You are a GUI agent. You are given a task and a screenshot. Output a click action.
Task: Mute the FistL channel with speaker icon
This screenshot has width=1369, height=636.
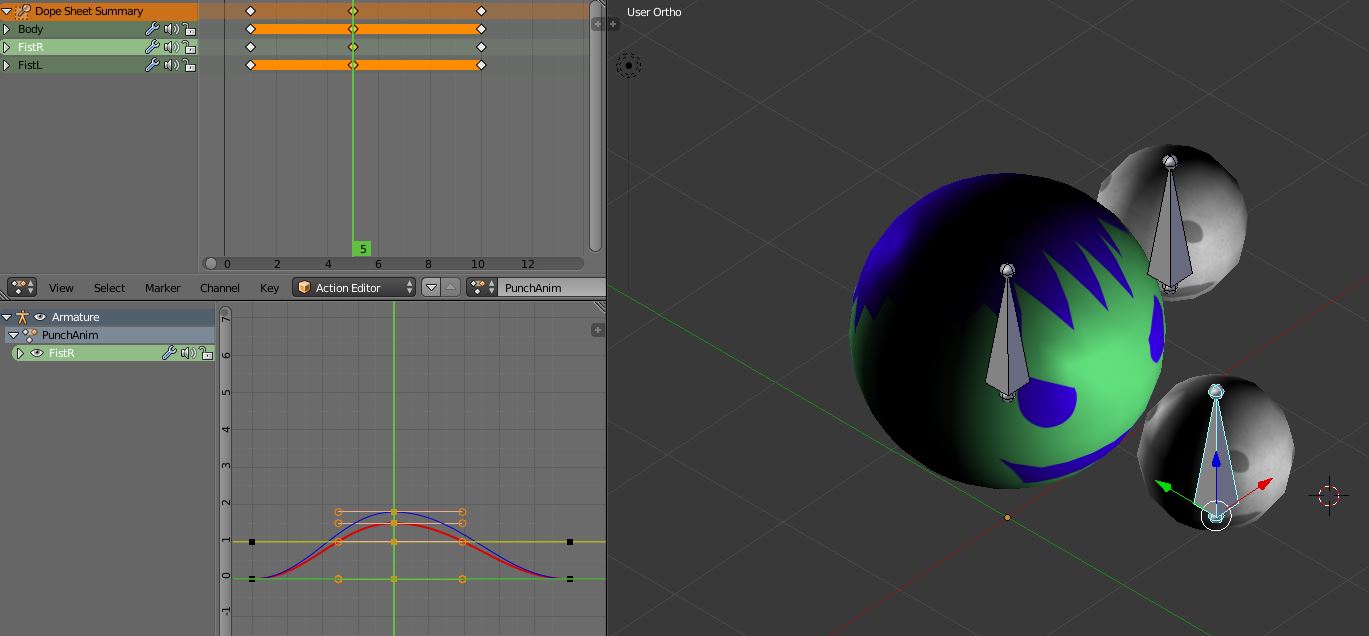click(171, 65)
